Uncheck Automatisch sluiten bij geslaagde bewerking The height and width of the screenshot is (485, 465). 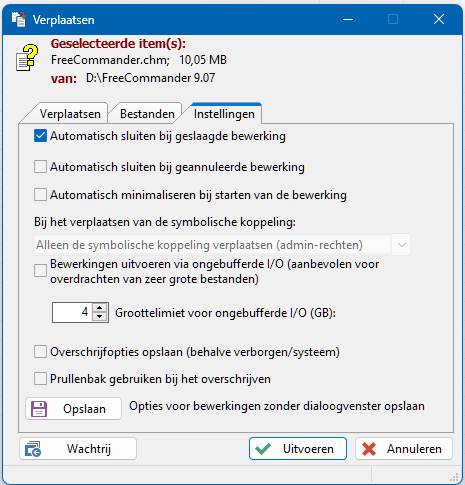click(40, 136)
